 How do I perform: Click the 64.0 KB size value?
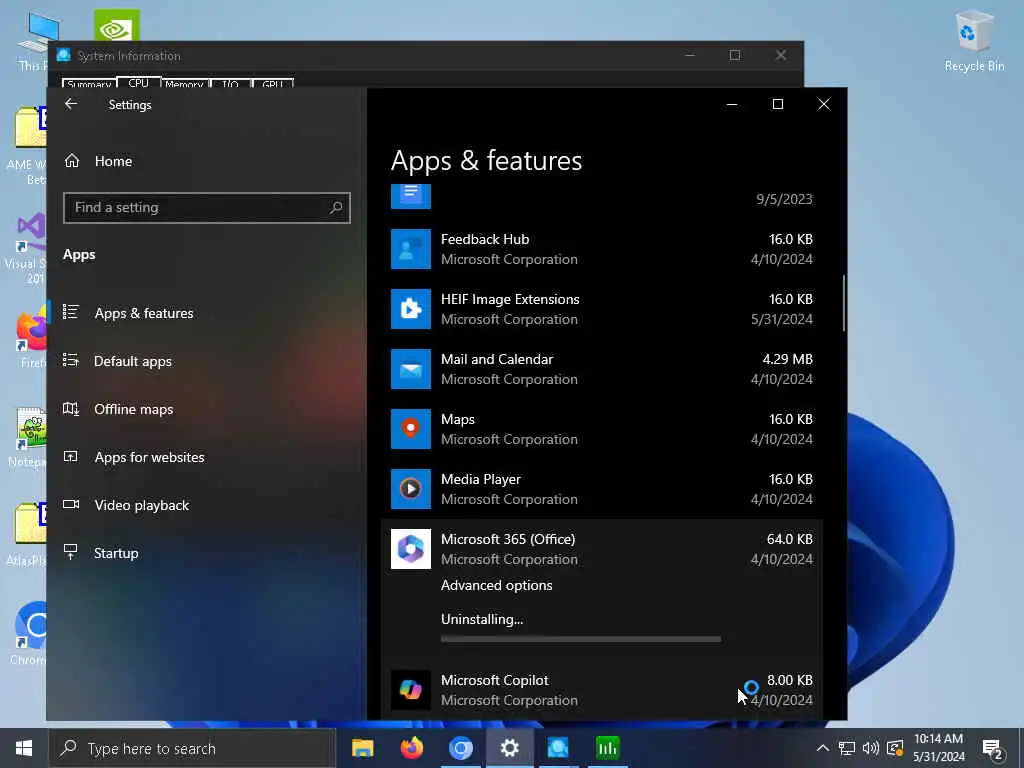coord(790,539)
